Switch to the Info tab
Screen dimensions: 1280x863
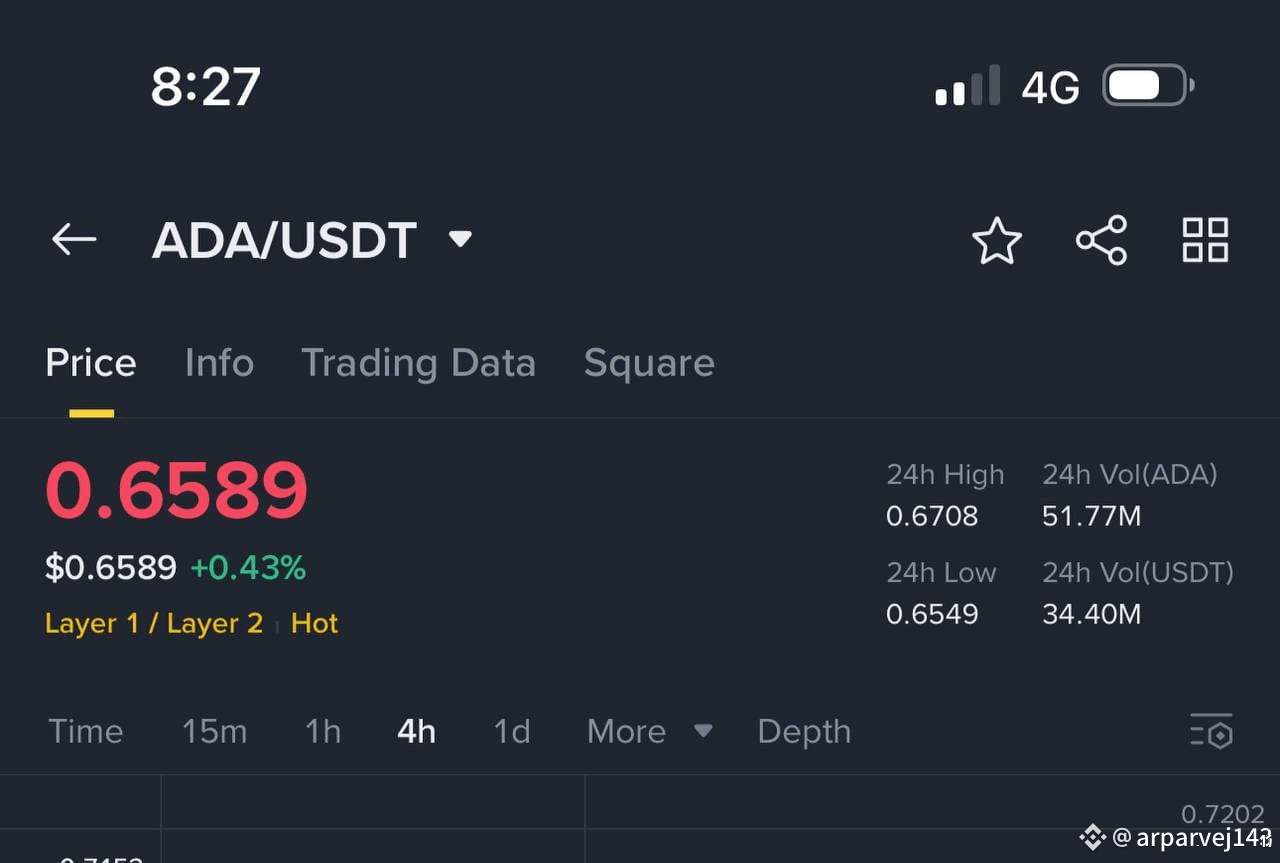pyautogui.click(x=219, y=363)
